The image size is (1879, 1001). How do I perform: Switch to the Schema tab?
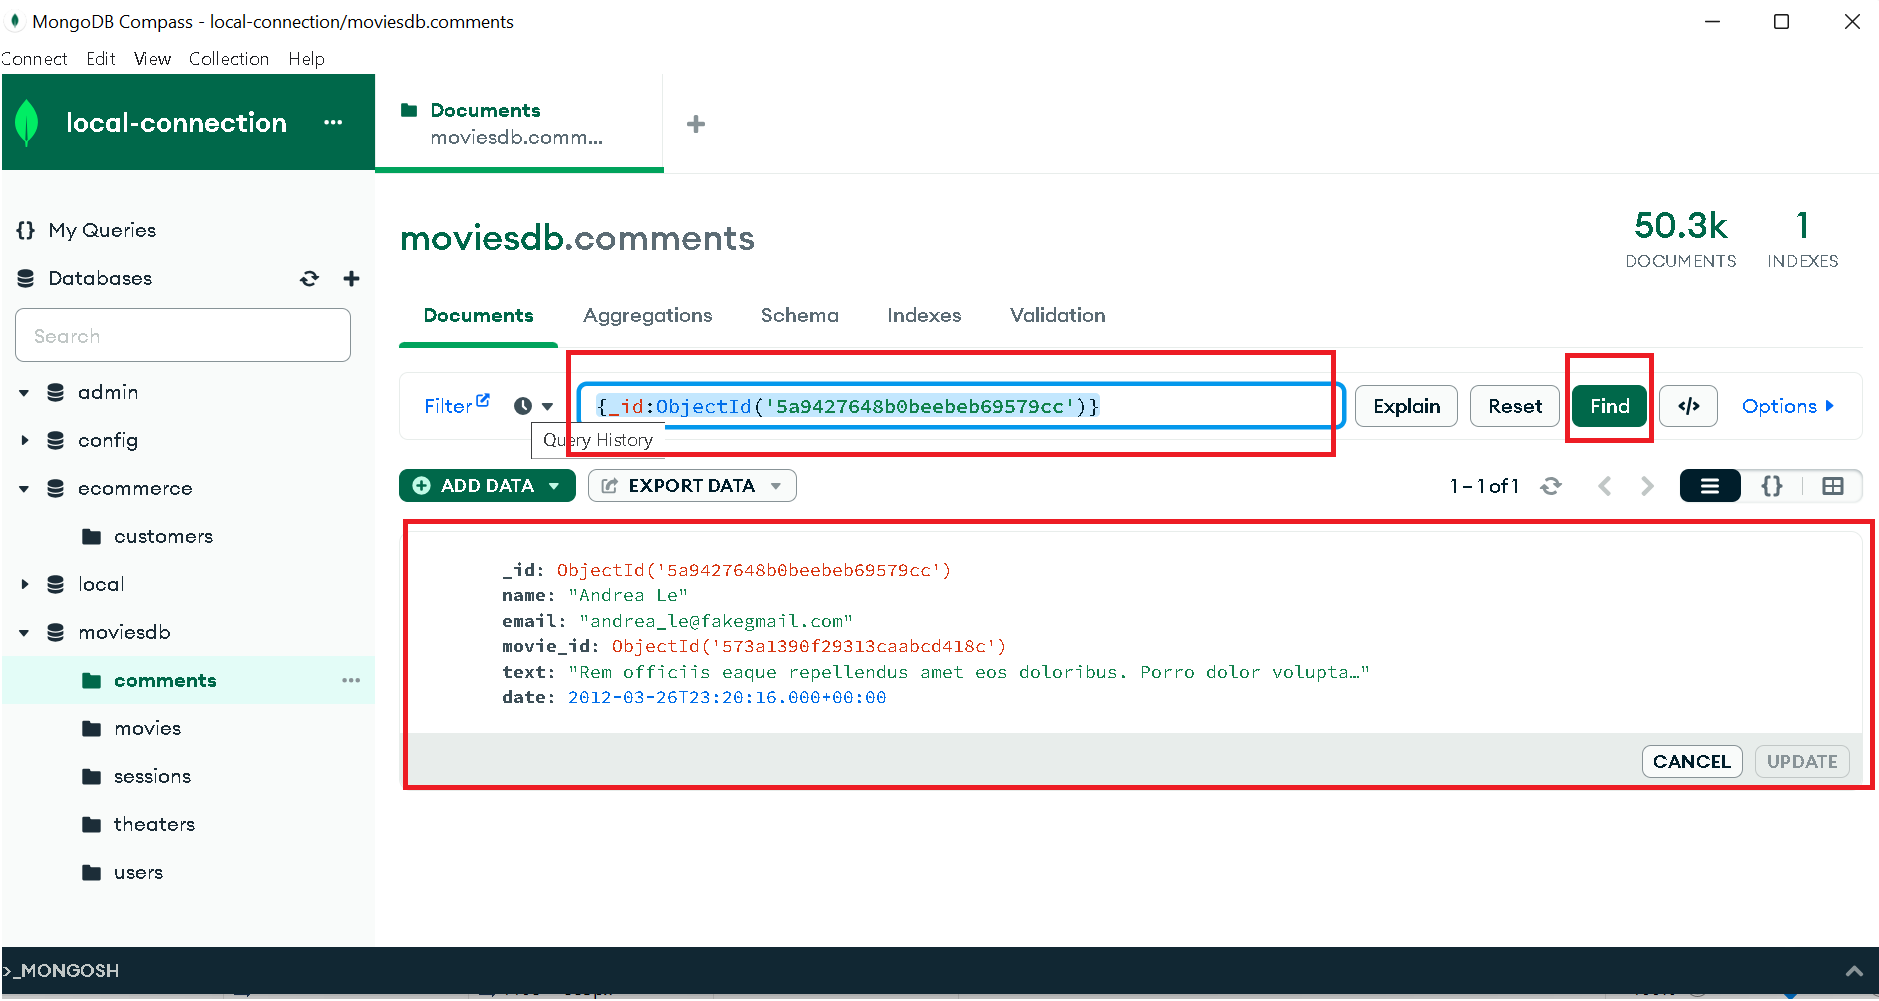tap(800, 316)
